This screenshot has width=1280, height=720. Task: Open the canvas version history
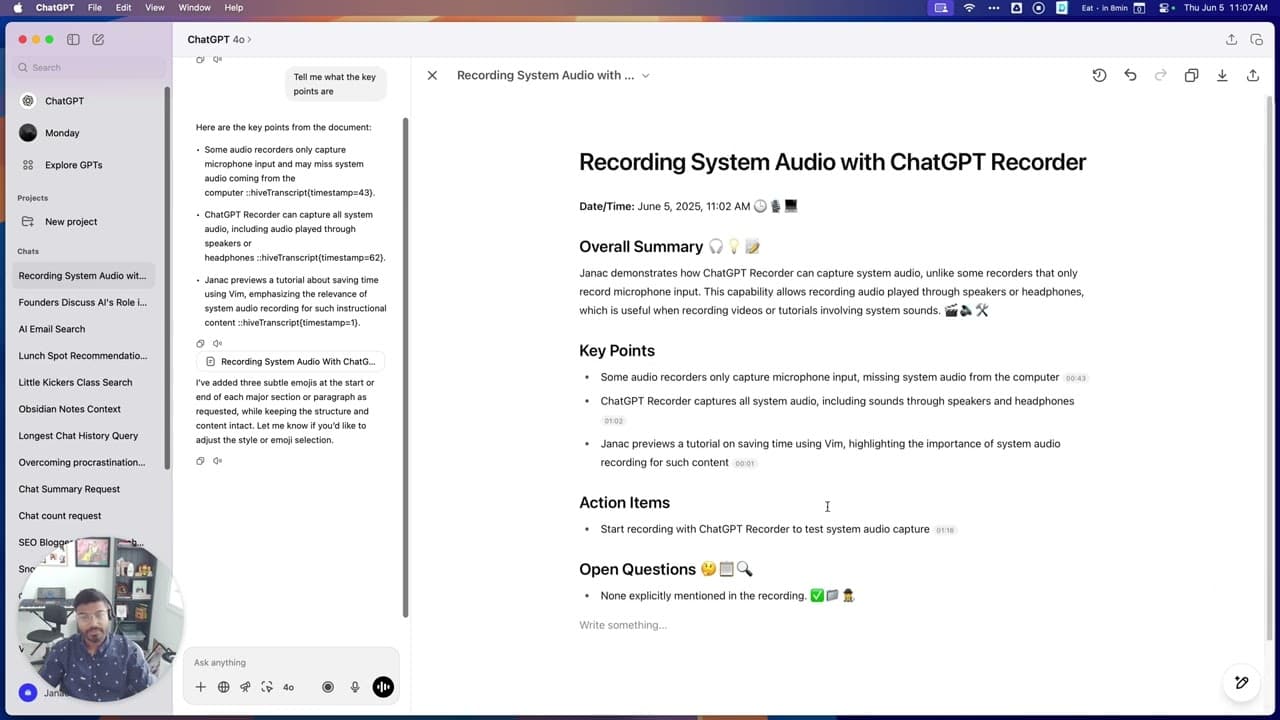(1099, 75)
